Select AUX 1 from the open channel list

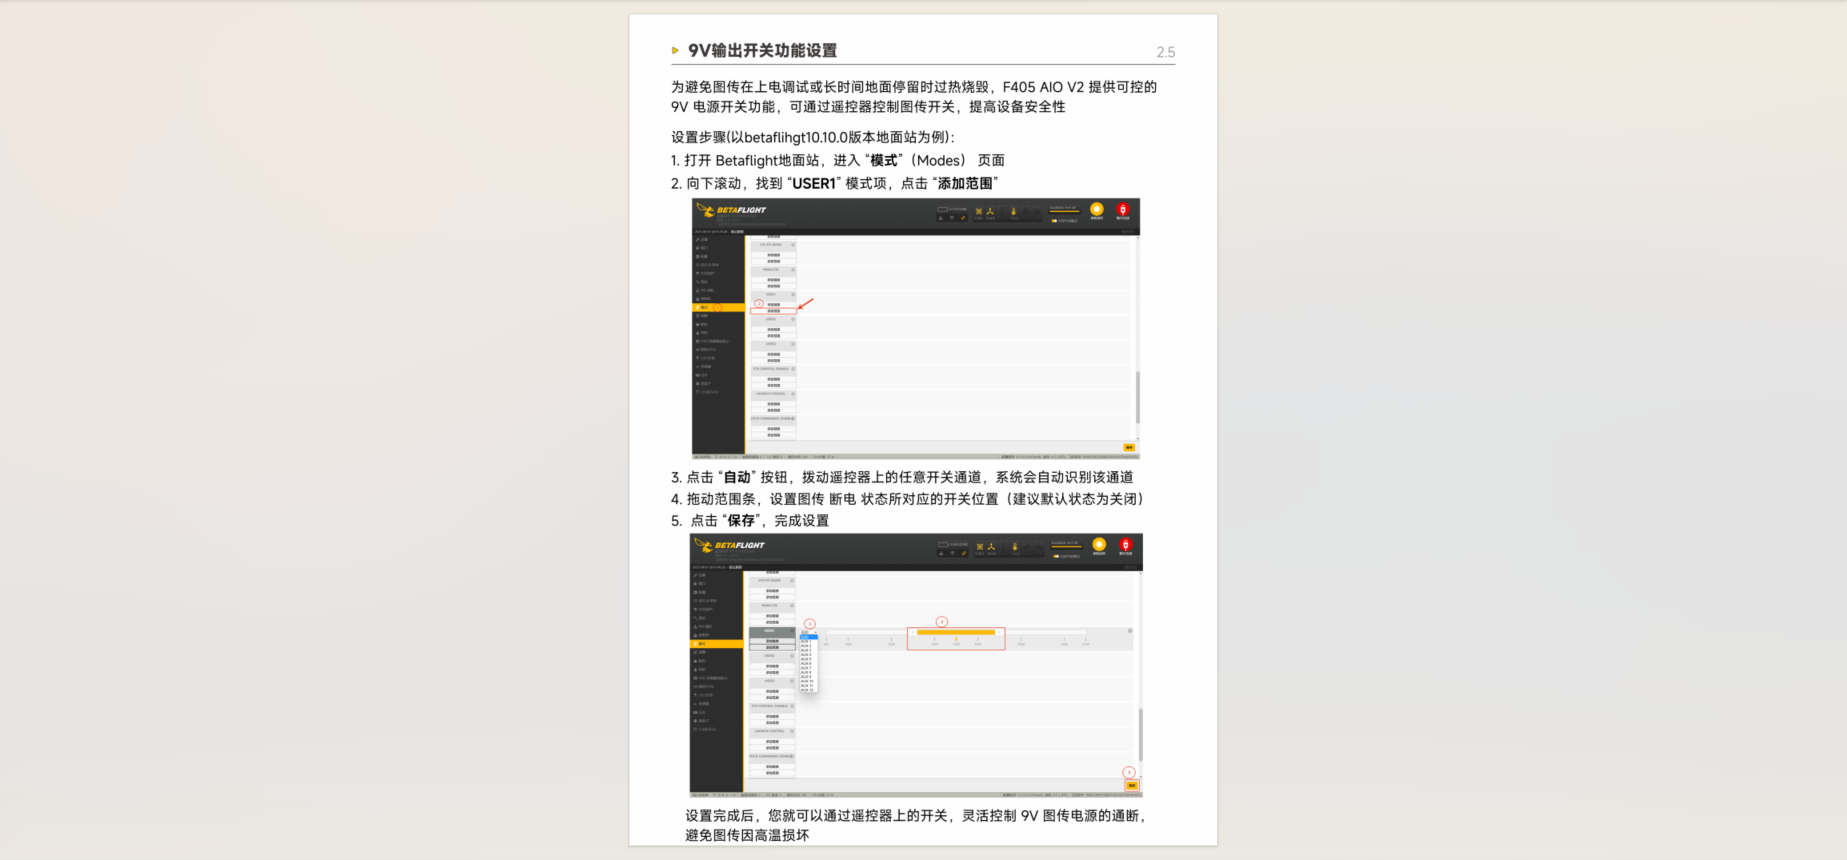click(x=806, y=641)
